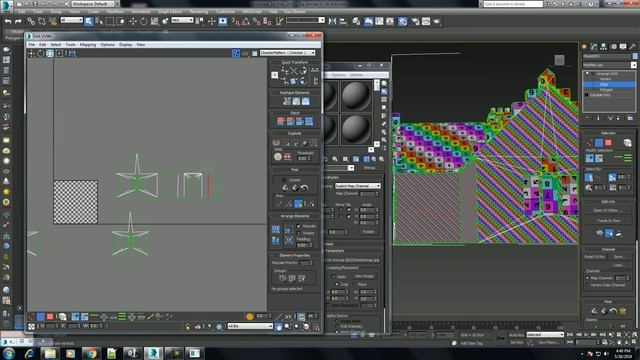Click the first Stitch icon in Stitch rollout
Image resolution: width=640 pixels, height=360 pixels.
[x=281, y=121]
